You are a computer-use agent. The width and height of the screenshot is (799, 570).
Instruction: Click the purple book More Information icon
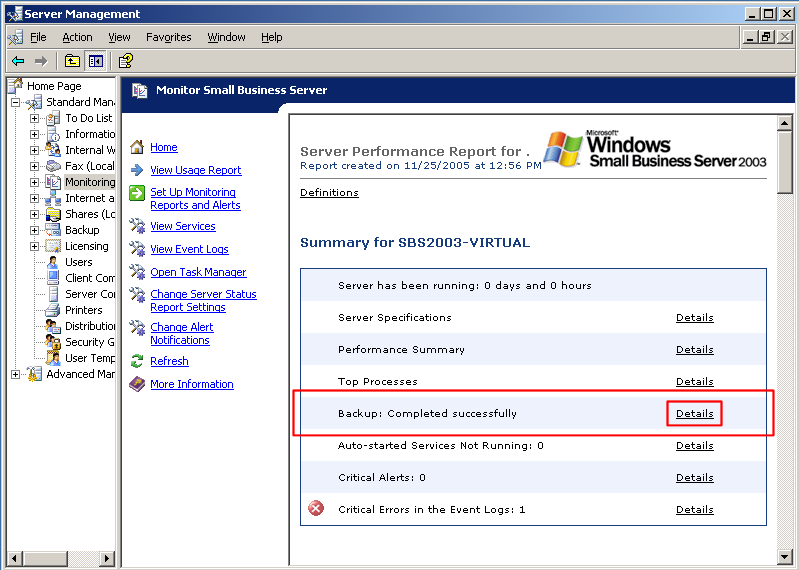137,384
